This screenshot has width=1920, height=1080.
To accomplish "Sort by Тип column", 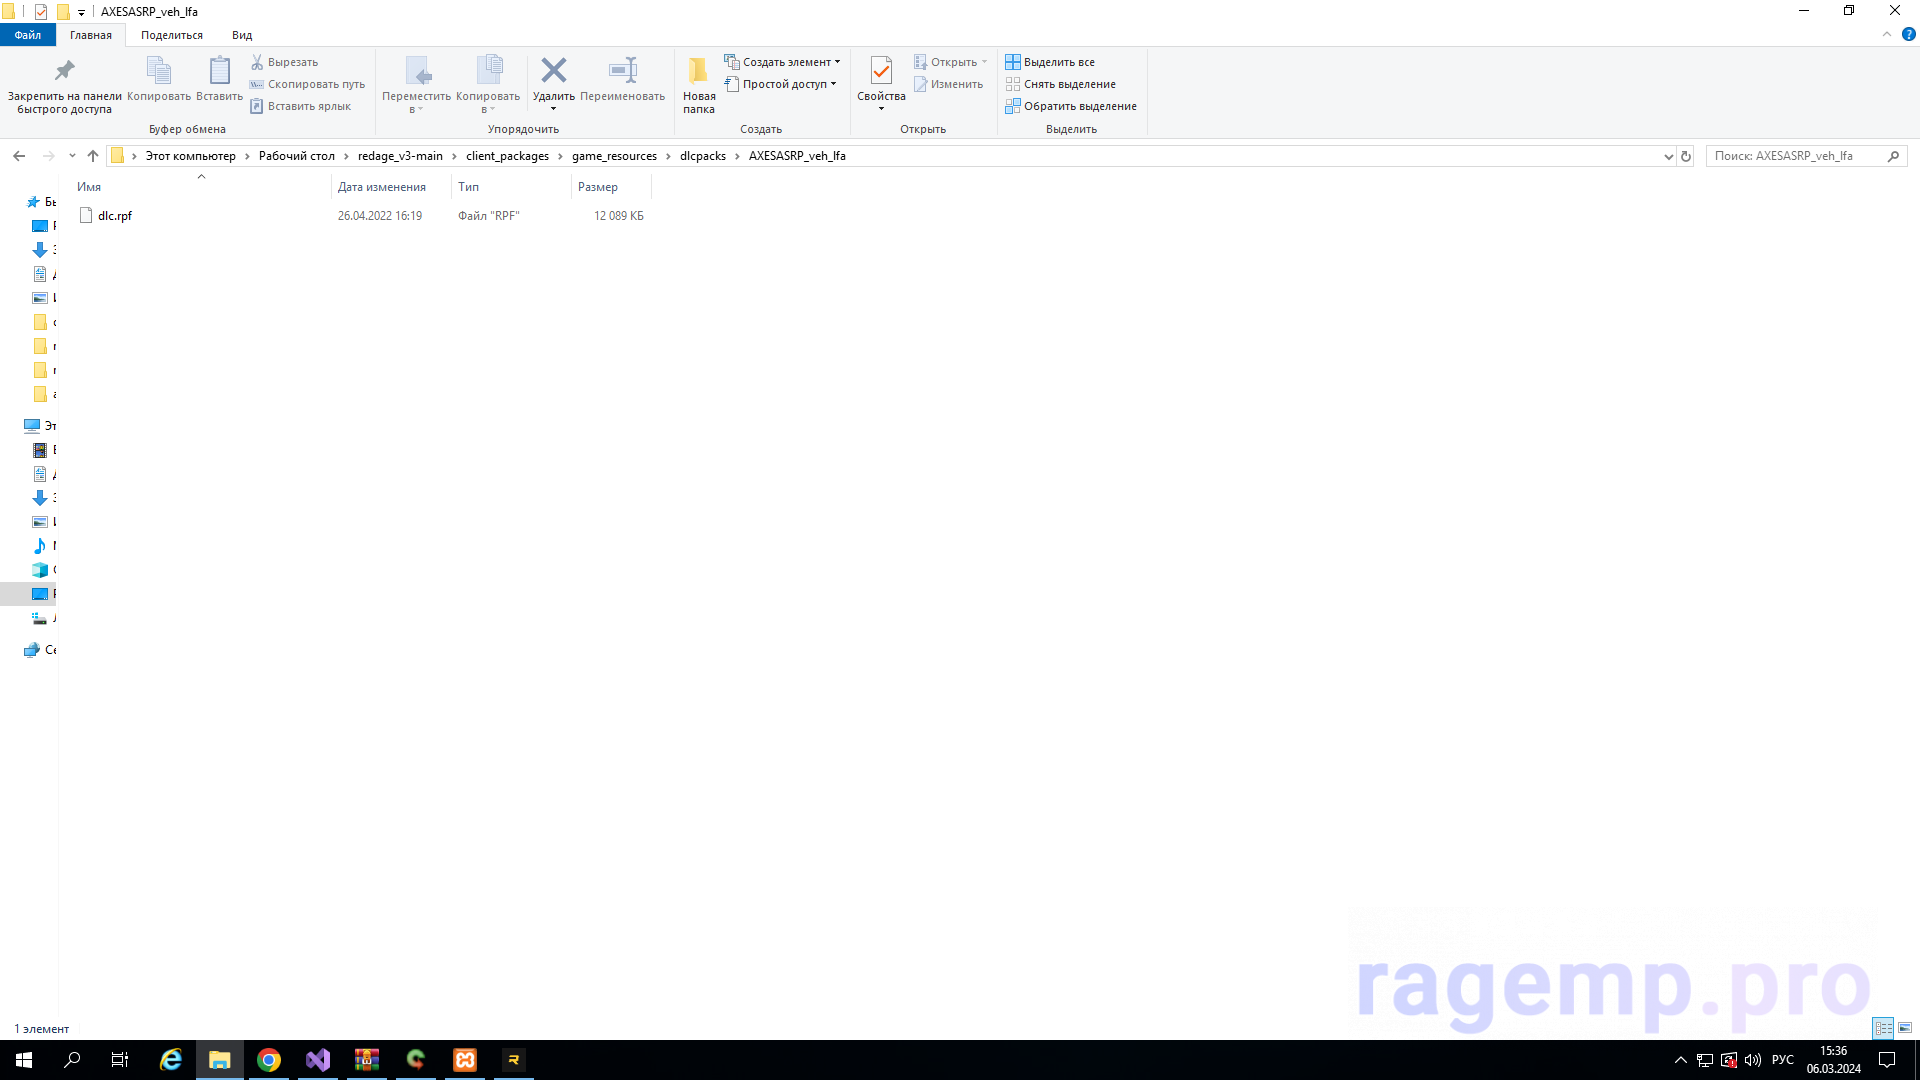I will point(511,187).
